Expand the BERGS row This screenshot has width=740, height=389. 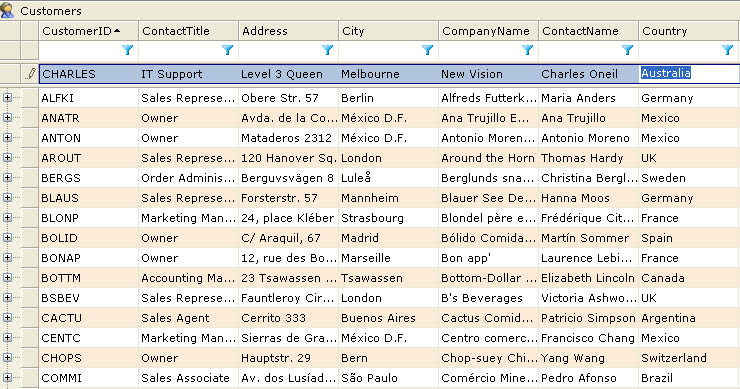coord(7,178)
